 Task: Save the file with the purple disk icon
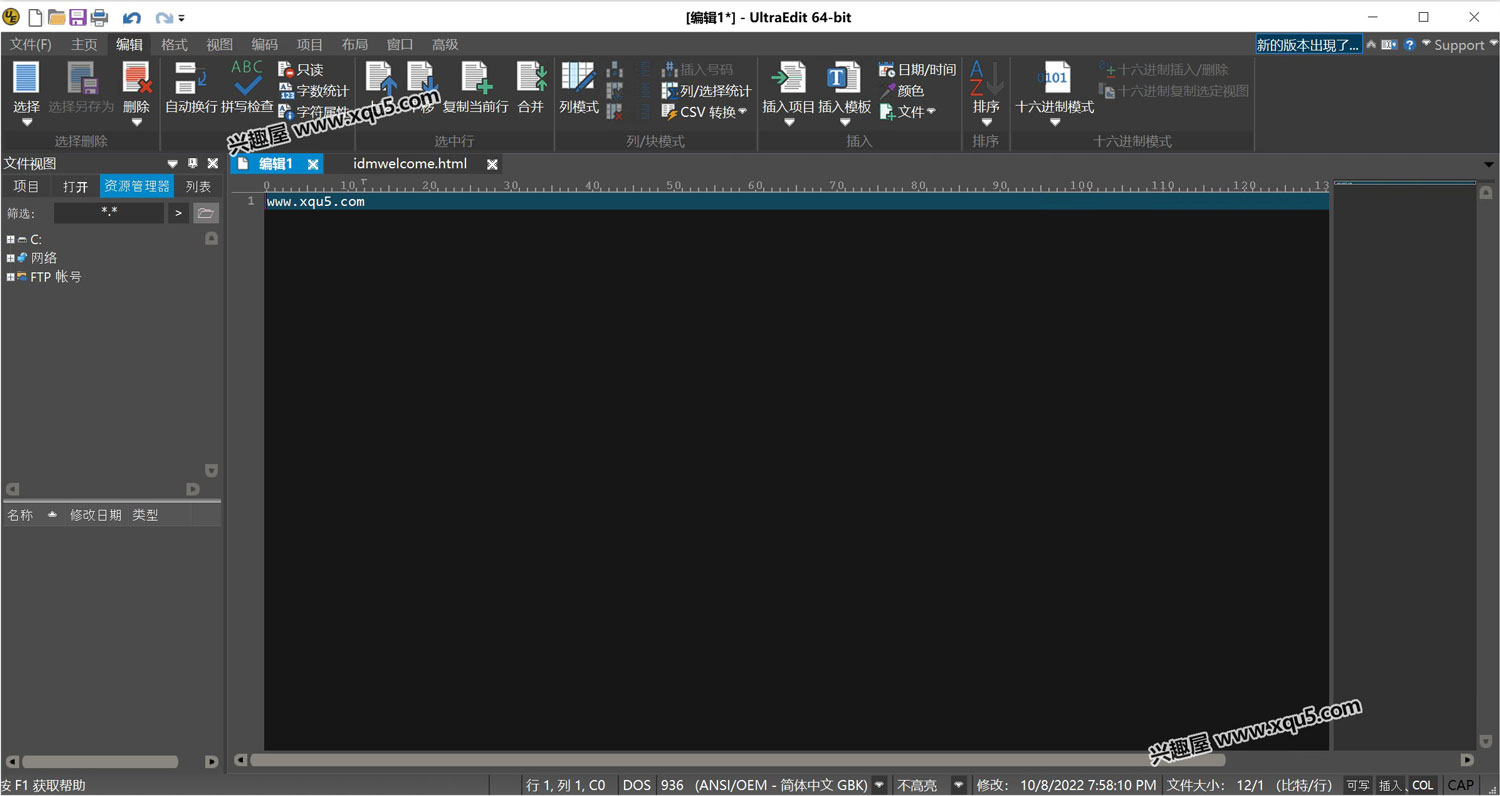(77, 17)
